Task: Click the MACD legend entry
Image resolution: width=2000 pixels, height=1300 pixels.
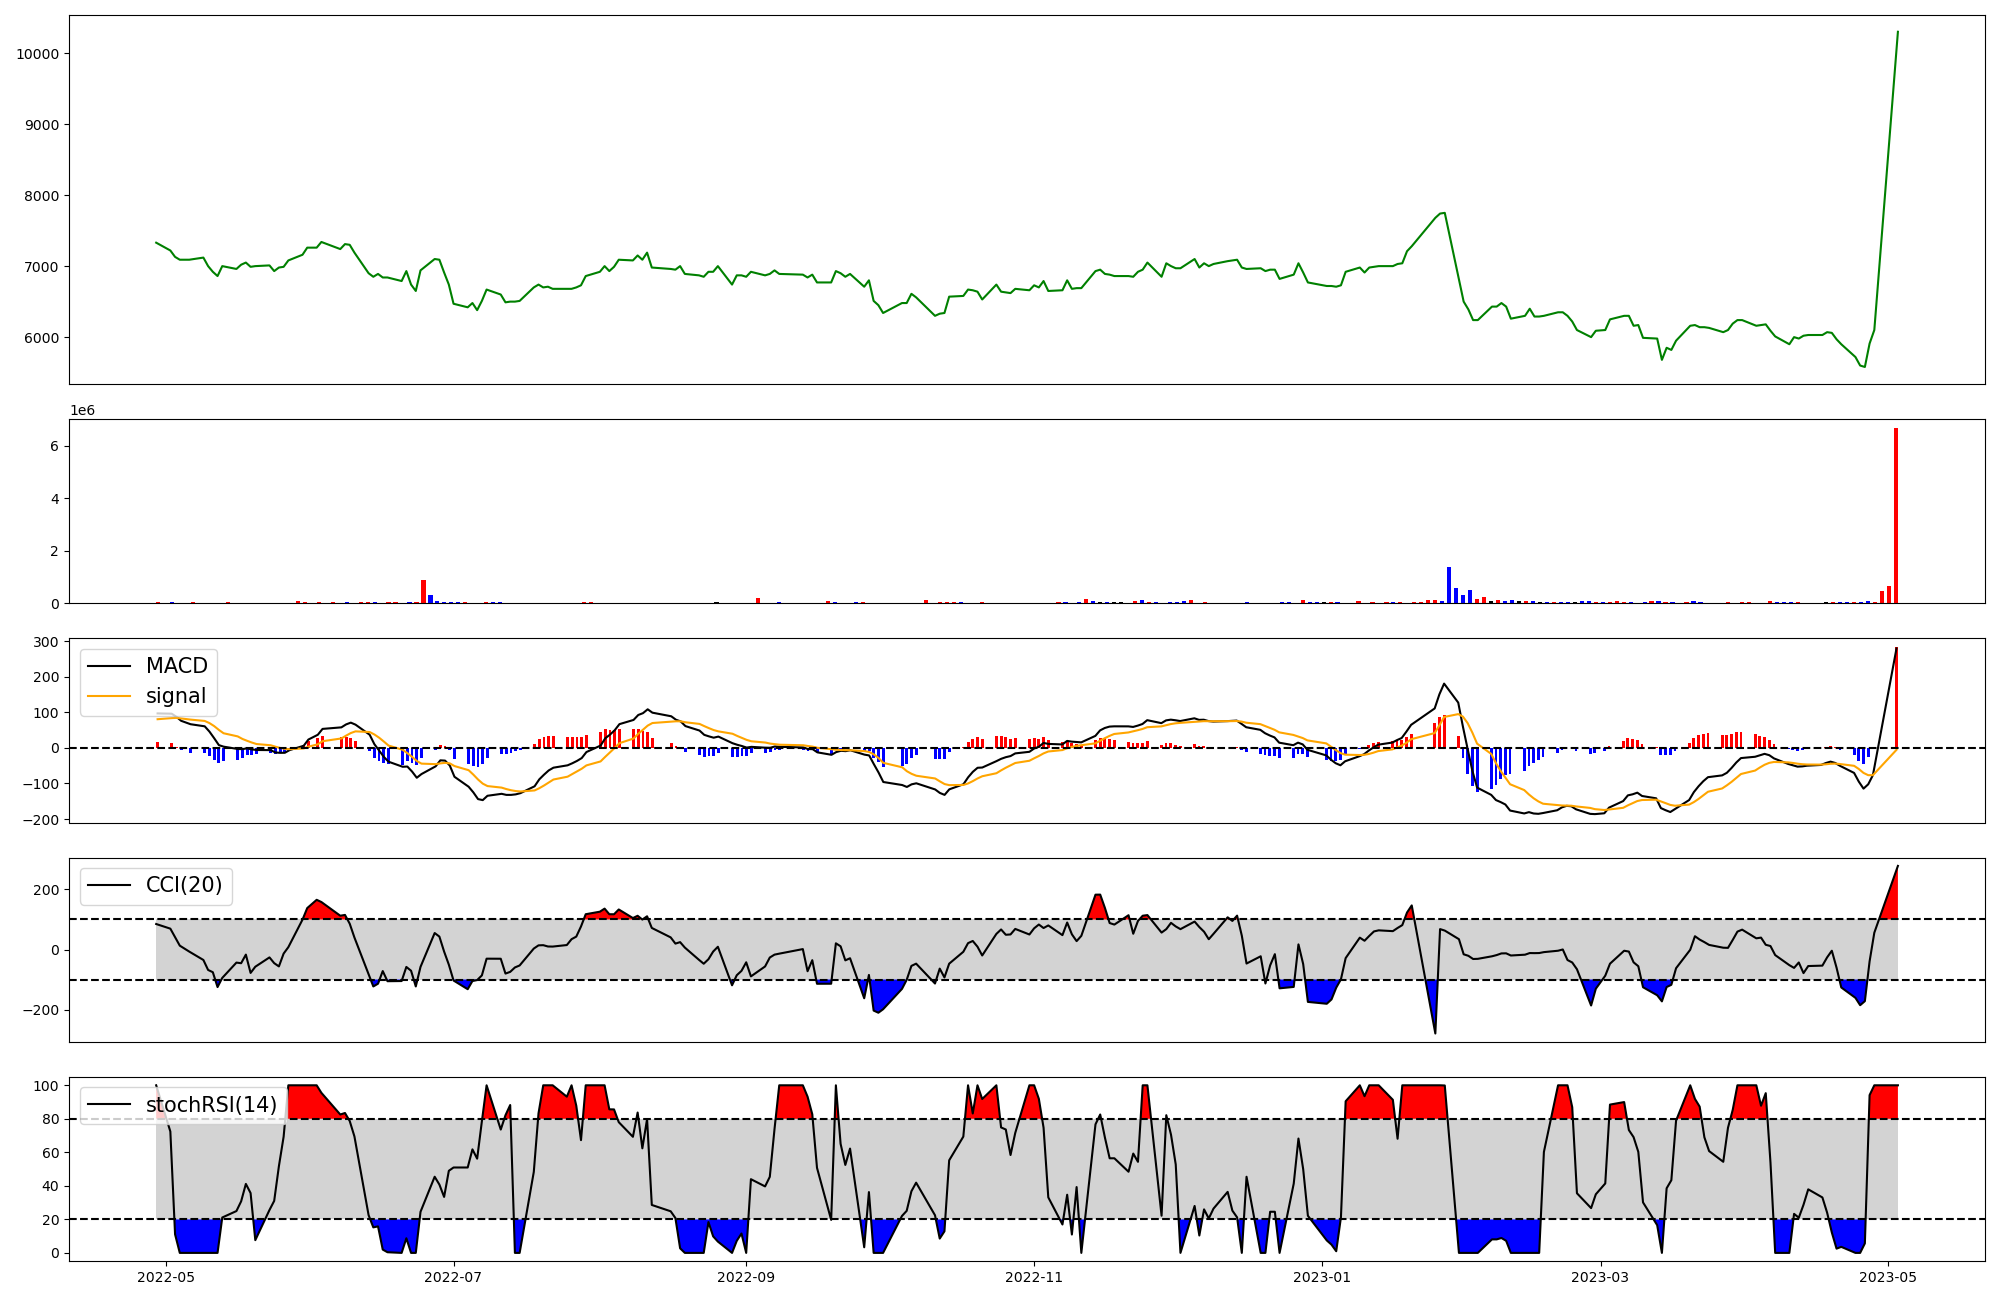Action: tap(176, 666)
